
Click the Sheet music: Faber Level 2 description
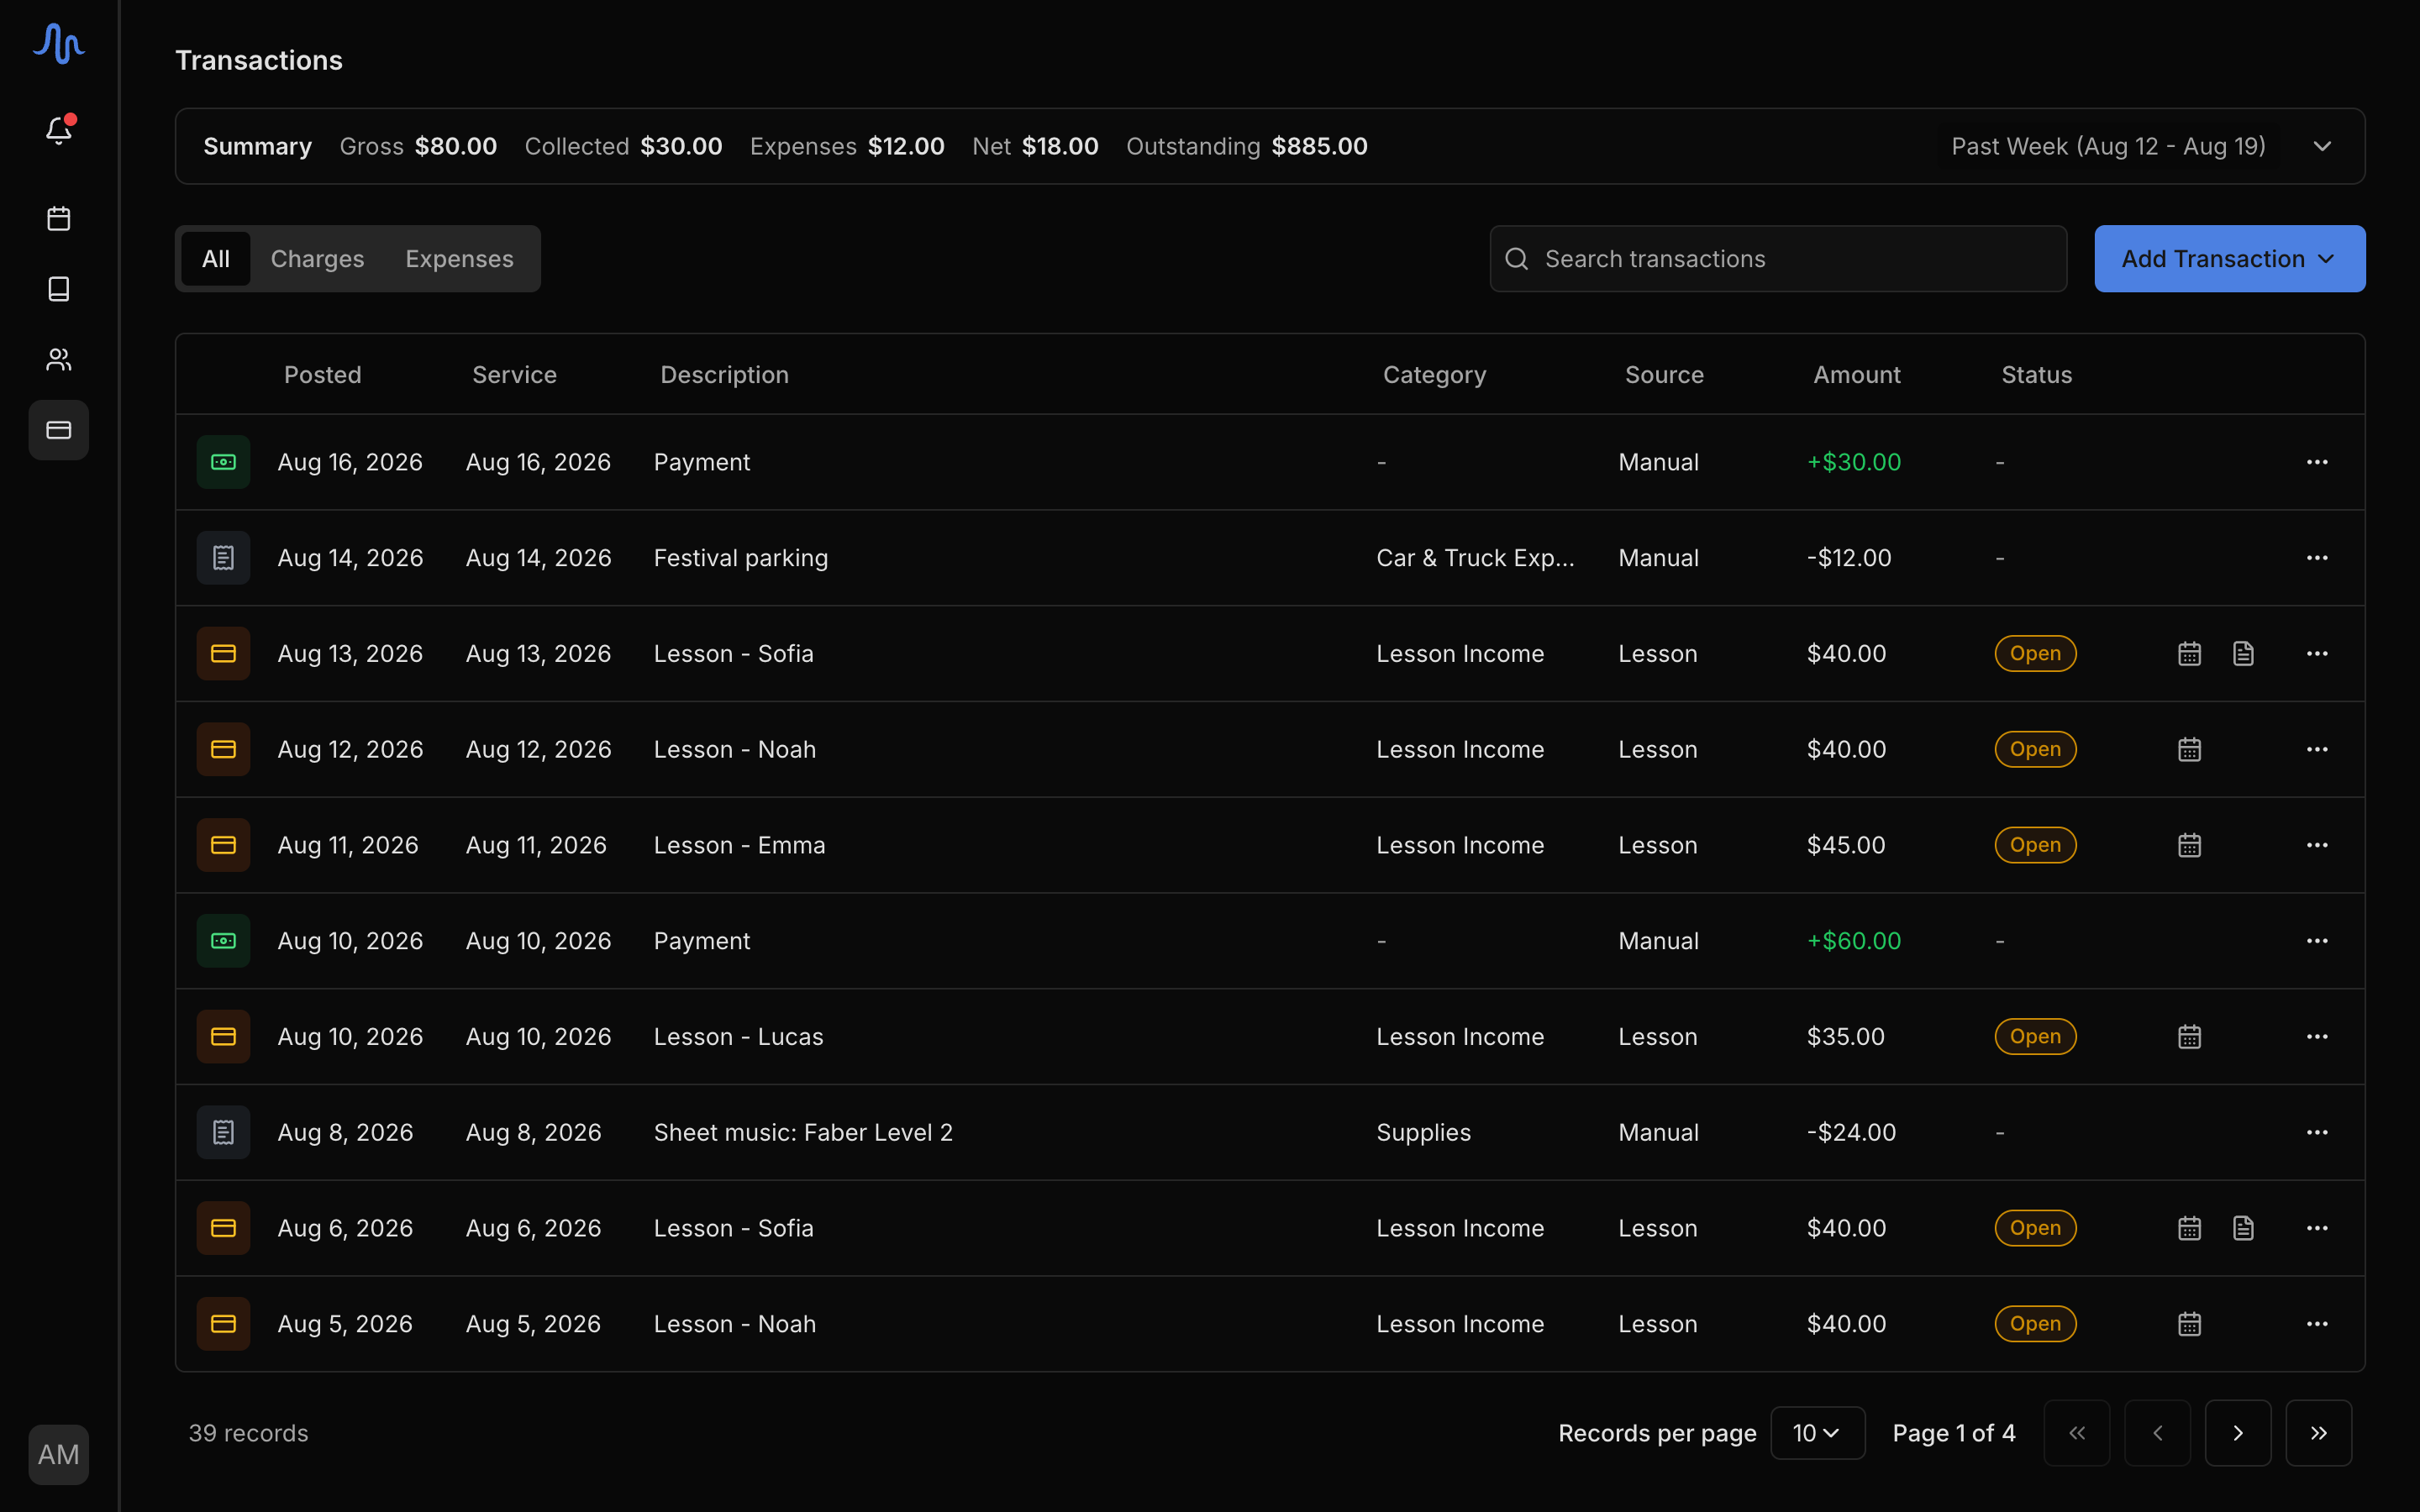(803, 1132)
